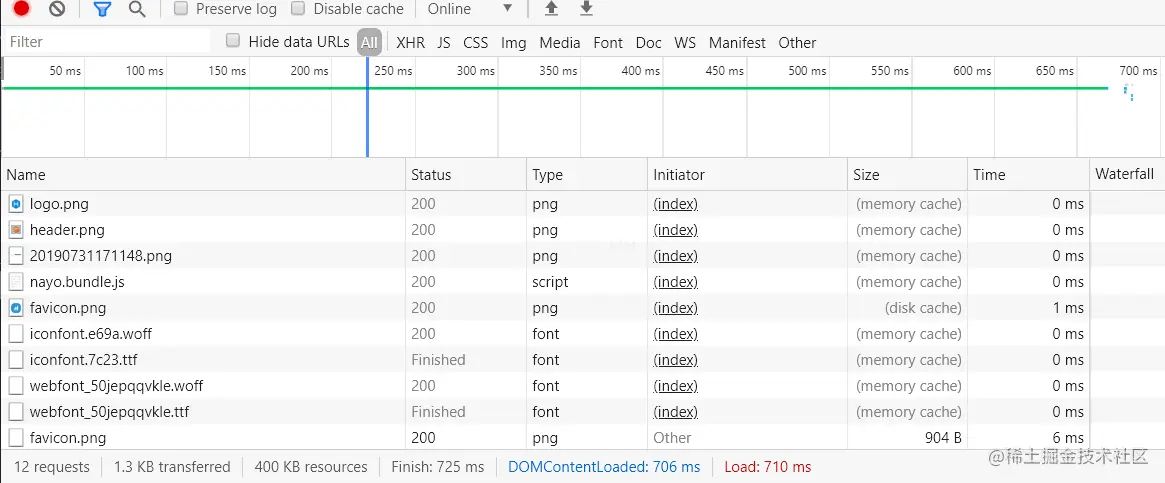
Task: Click the logo.png file icon
Action: pyautogui.click(x=16, y=204)
